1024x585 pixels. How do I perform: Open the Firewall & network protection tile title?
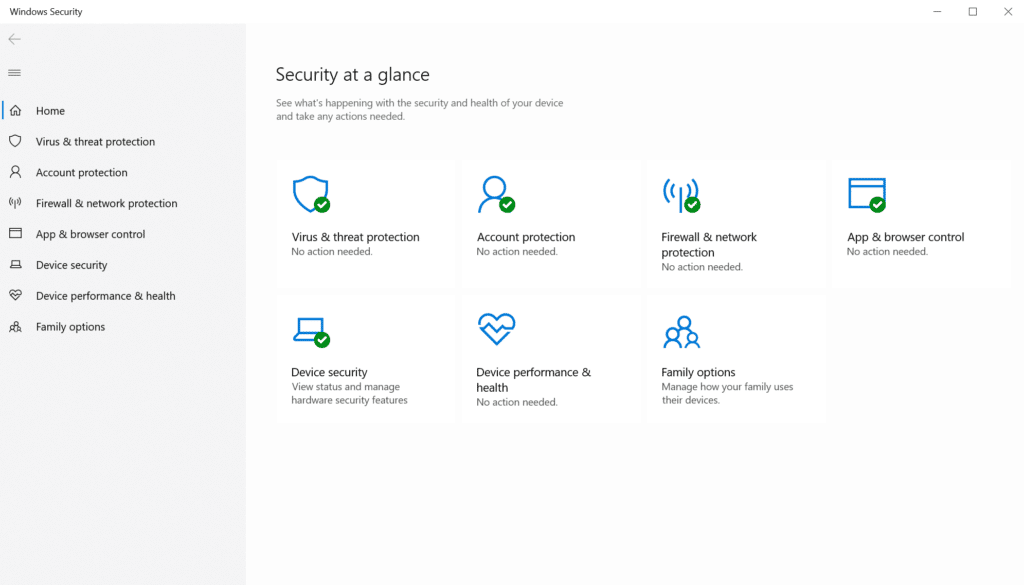[x=709, y=244]
